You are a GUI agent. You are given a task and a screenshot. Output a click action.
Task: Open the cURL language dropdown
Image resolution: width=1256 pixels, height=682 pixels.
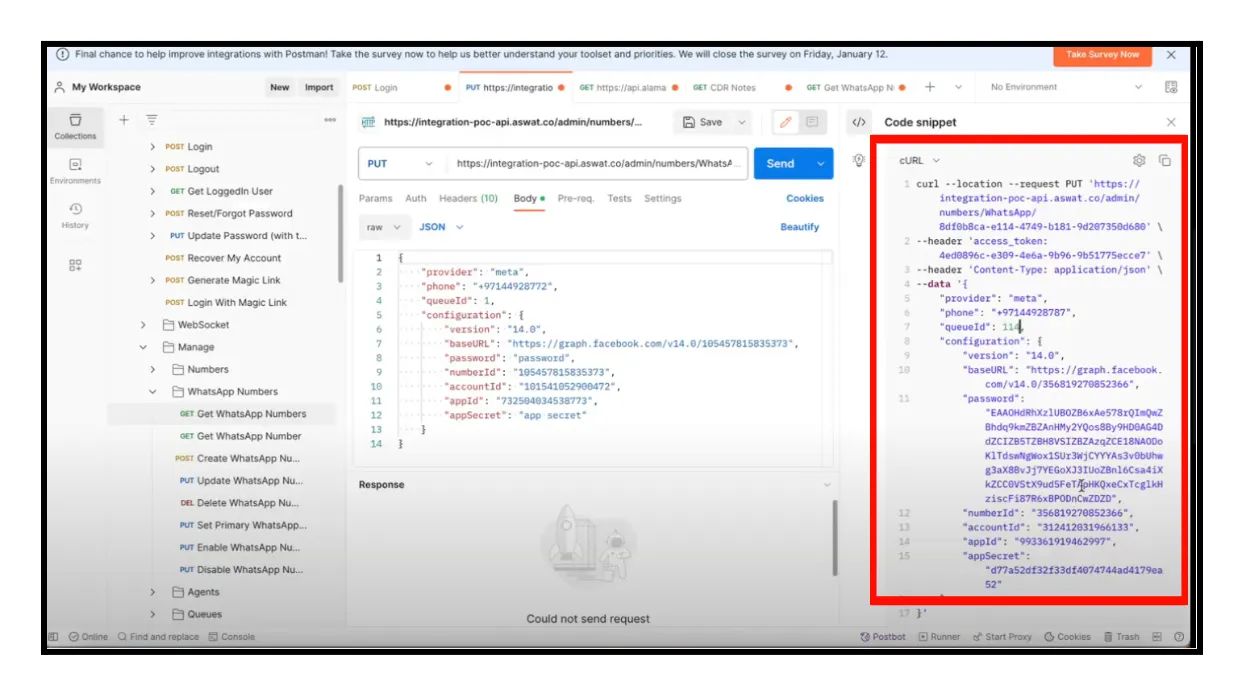[x=919, y=160]
